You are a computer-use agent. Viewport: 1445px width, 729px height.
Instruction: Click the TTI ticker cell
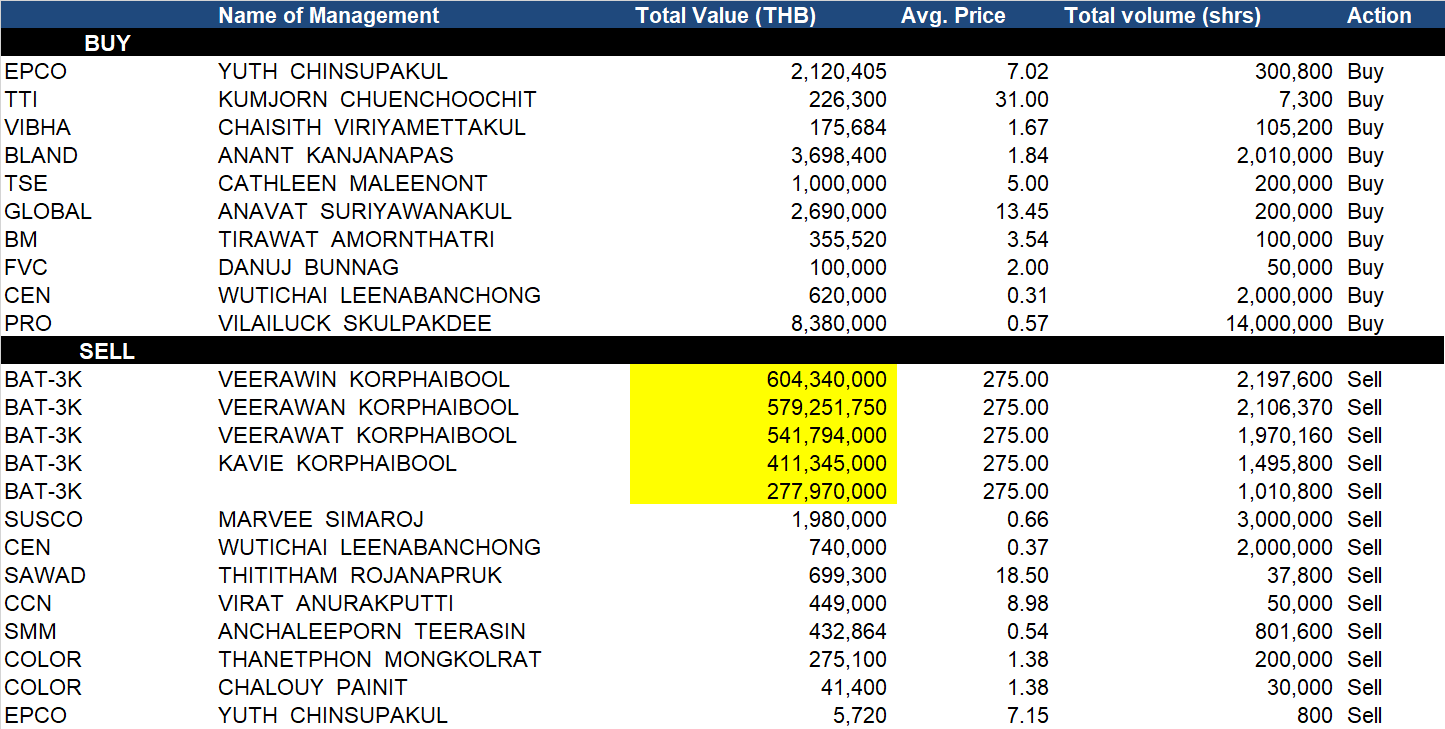(22, 99)
